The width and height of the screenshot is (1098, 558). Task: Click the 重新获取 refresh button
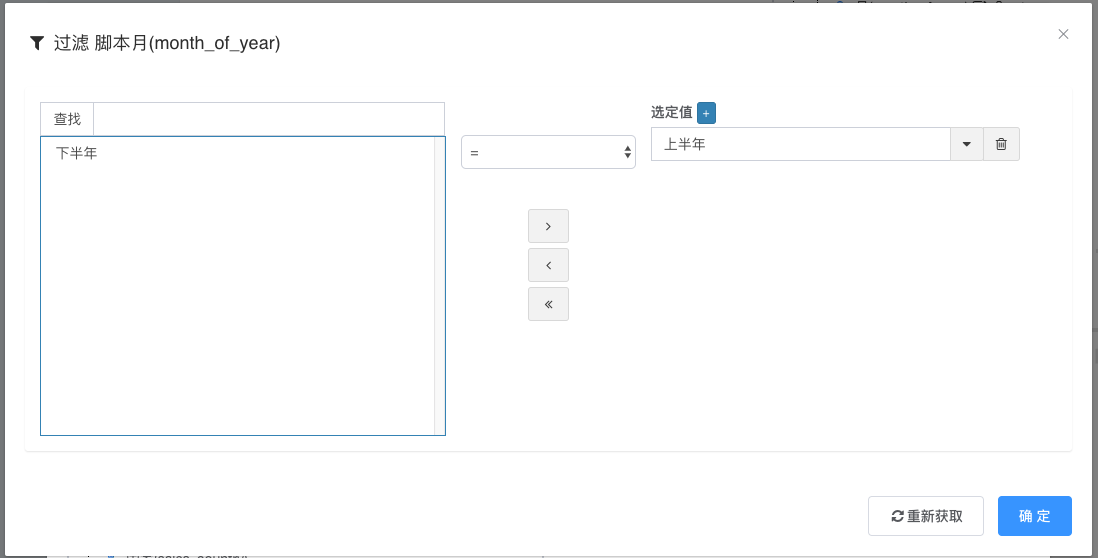coord(926,516)
